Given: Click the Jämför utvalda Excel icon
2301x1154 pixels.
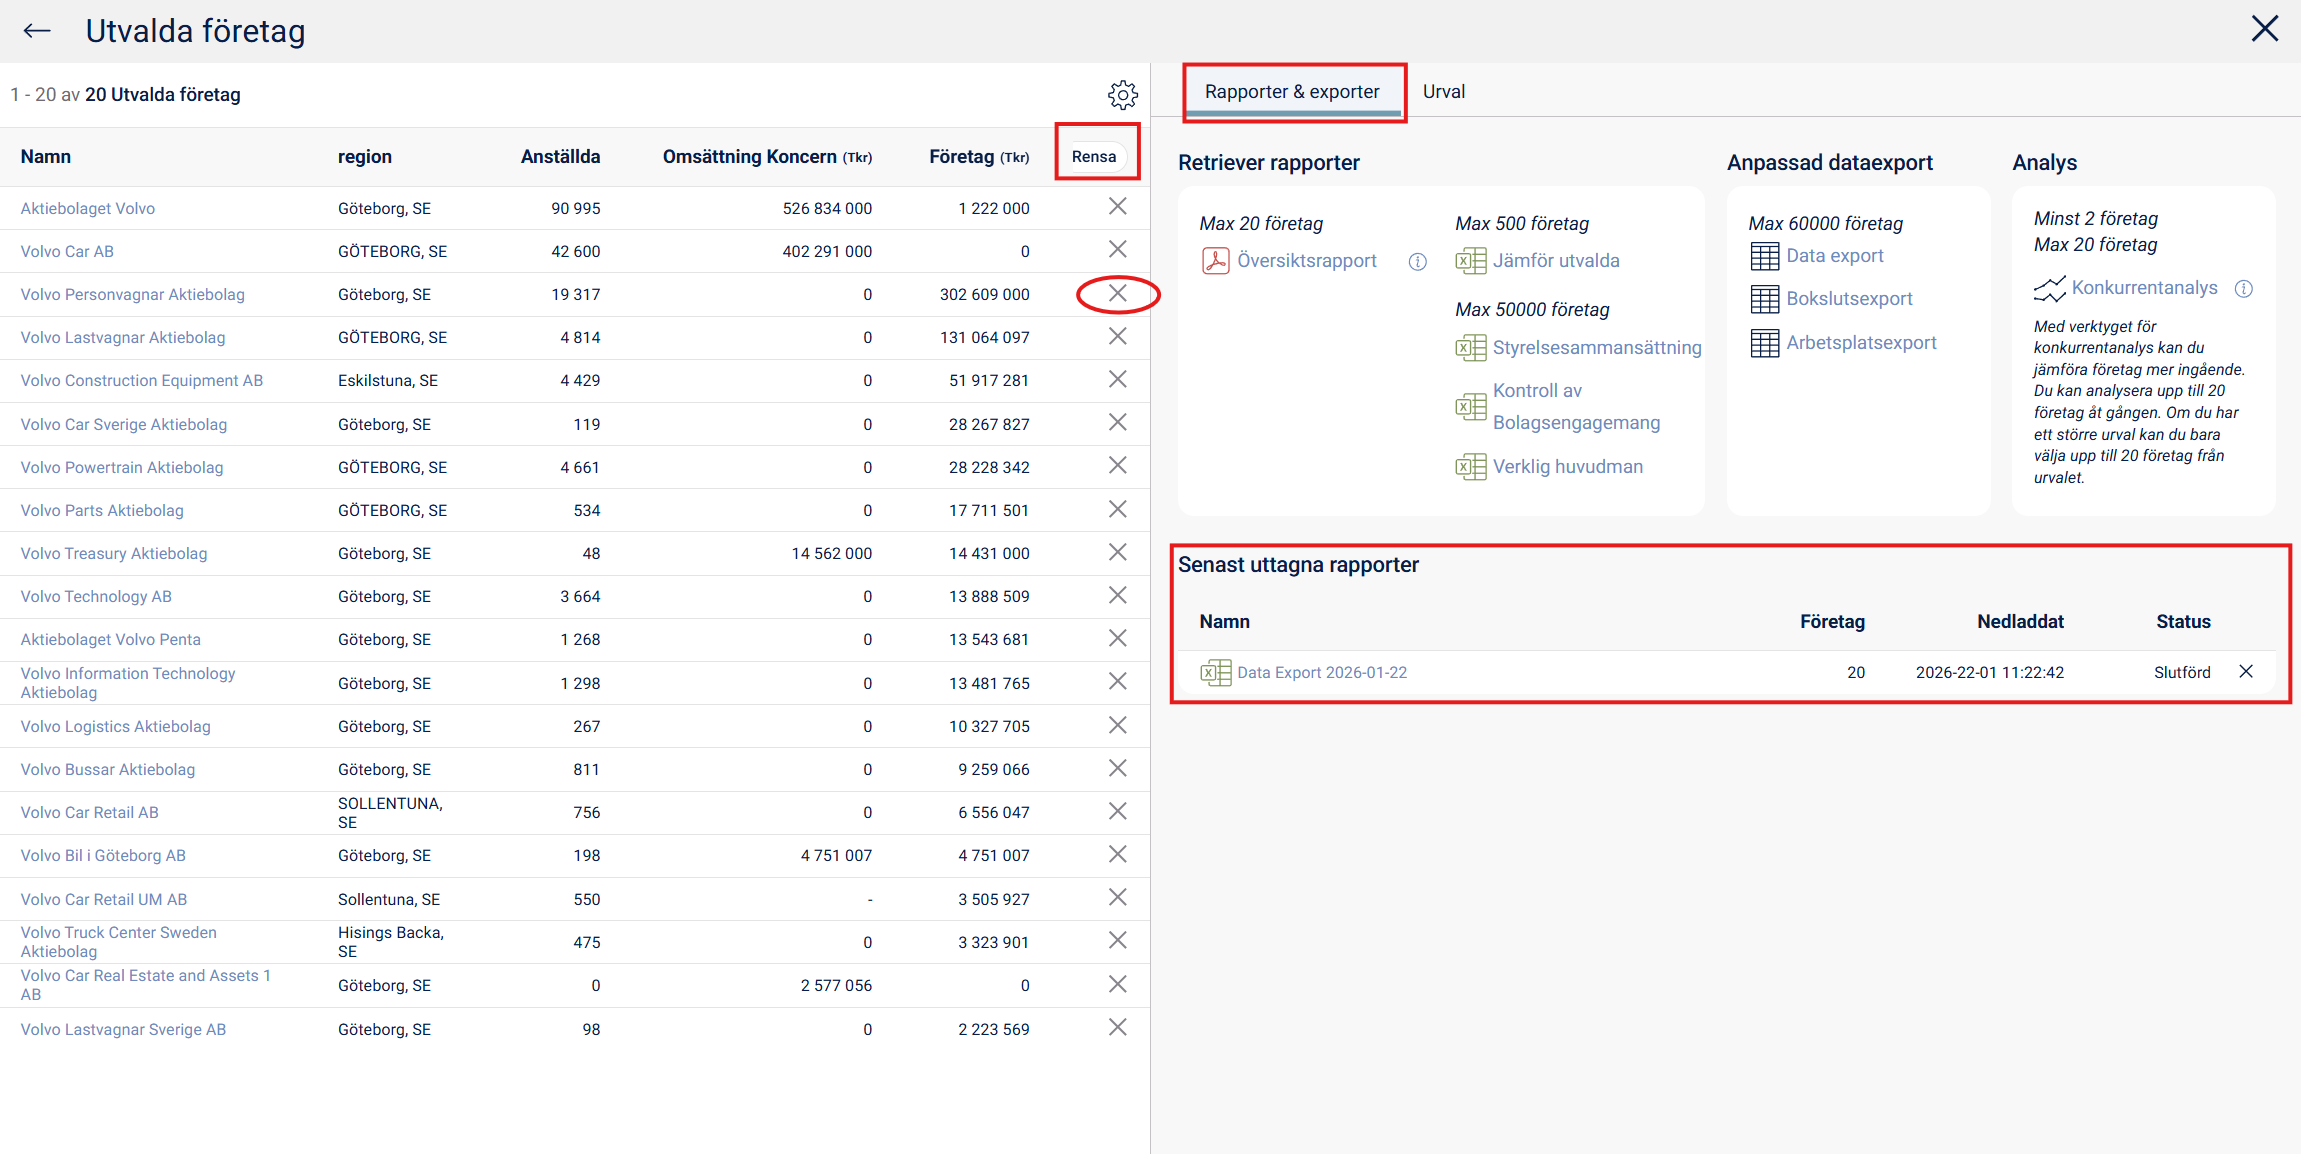Looking at the screenshot, I should point(1470,261).
